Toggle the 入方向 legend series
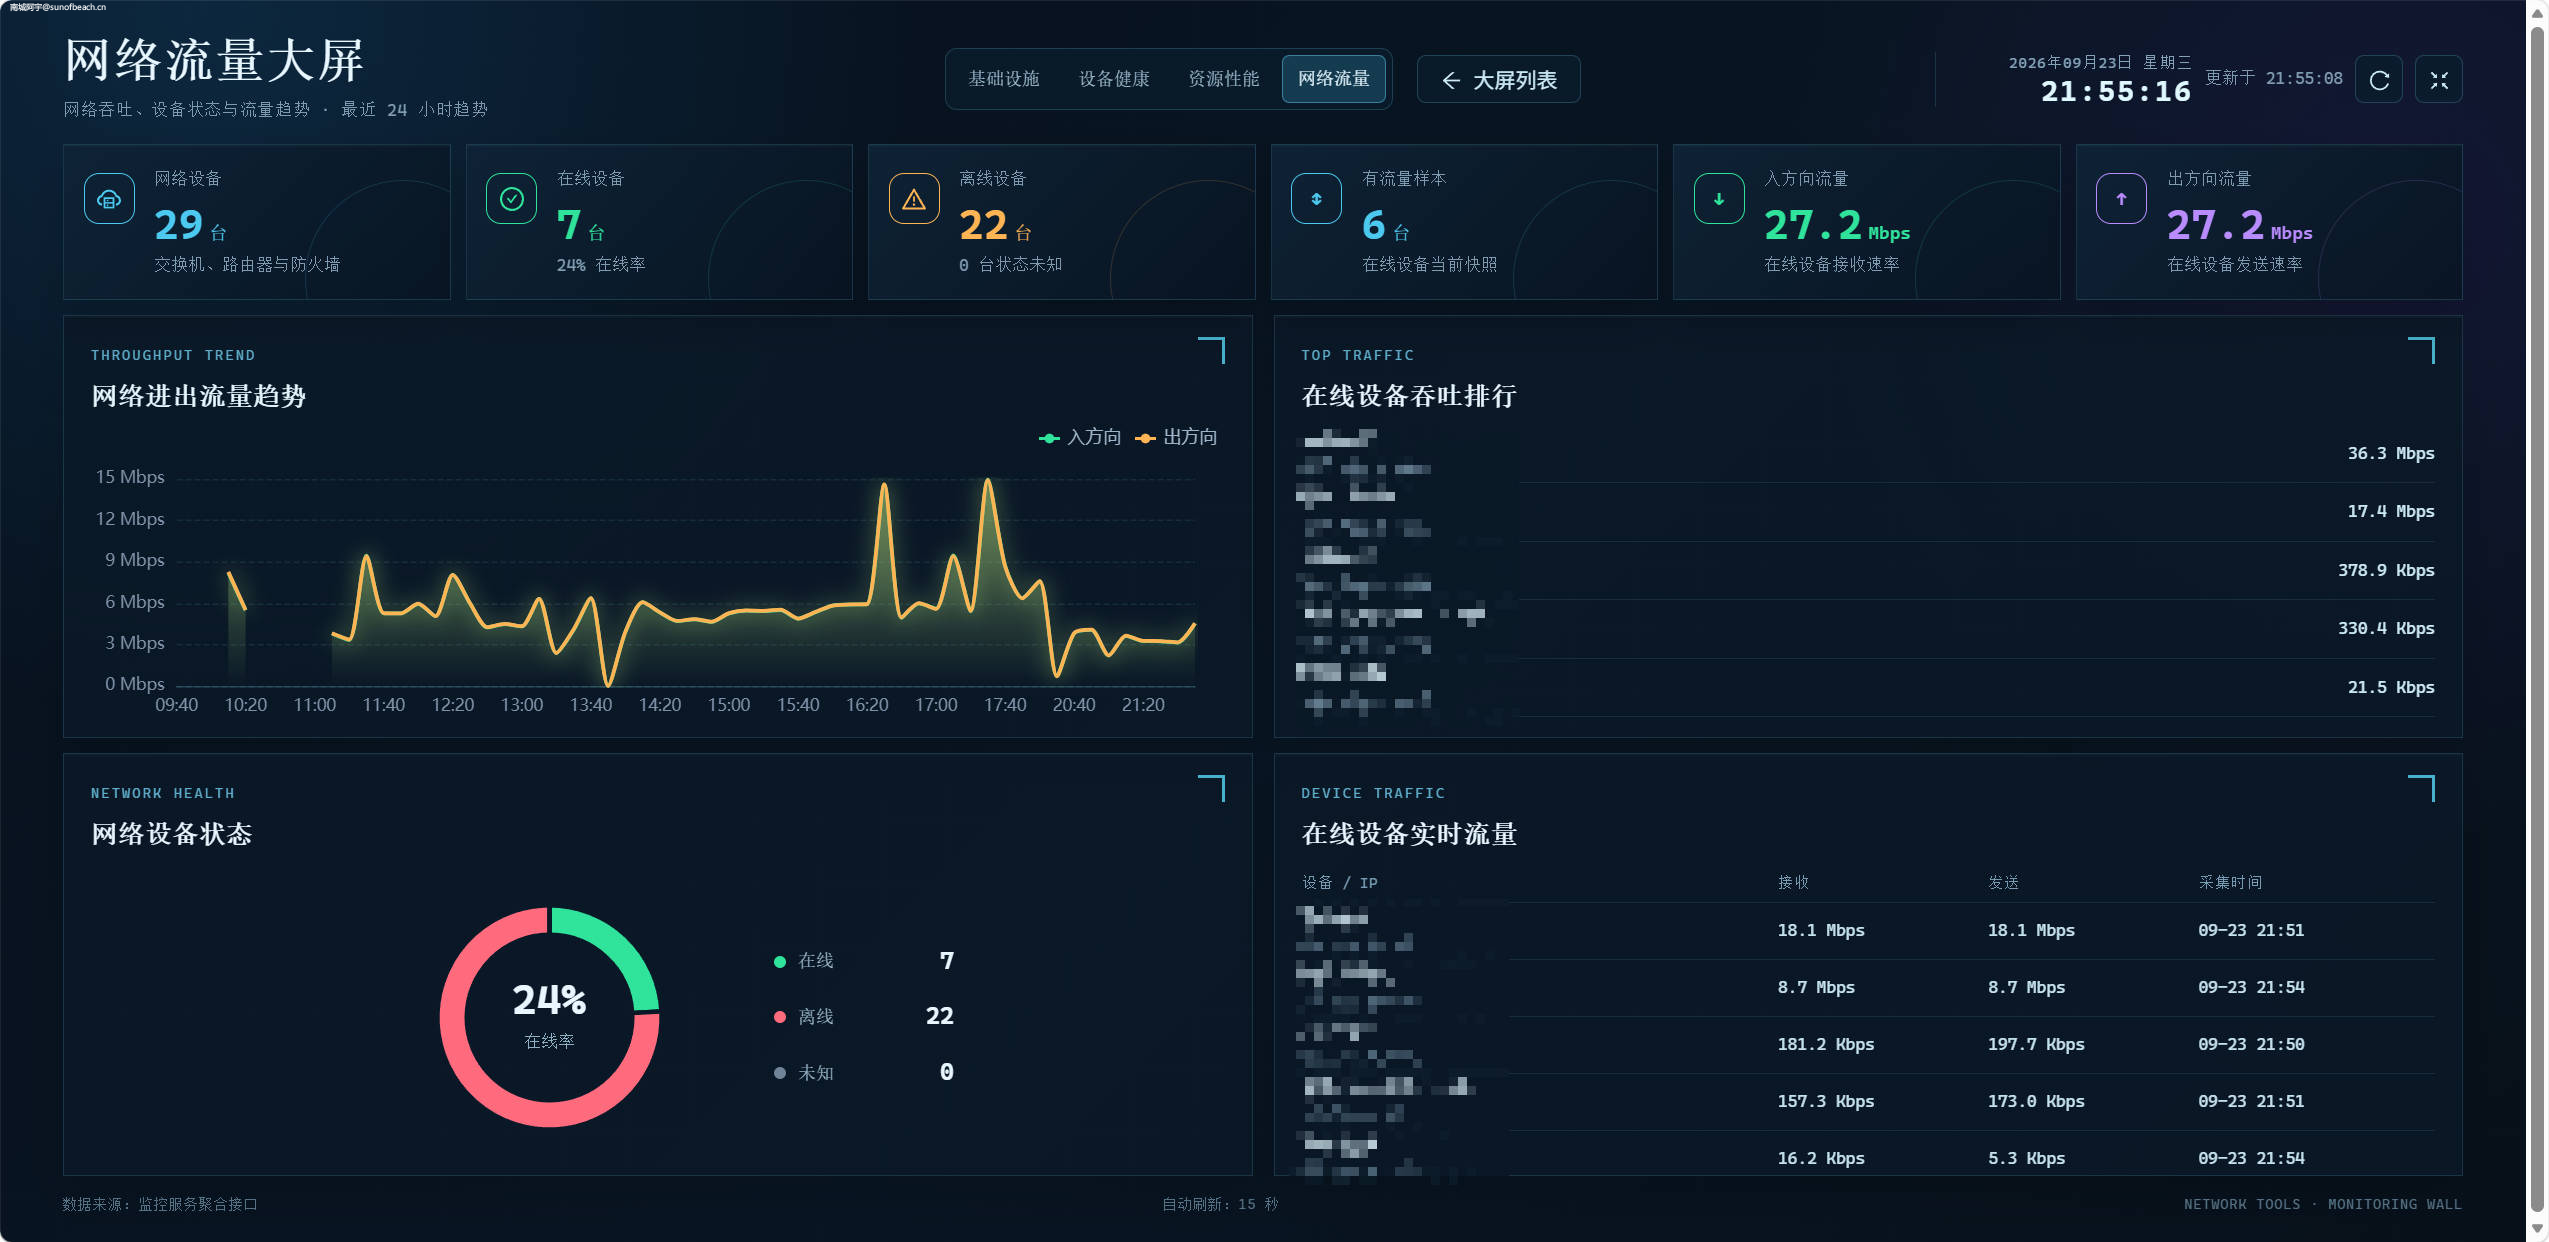Screen dimensions: 2549x1242 (x=1080, y=437)
